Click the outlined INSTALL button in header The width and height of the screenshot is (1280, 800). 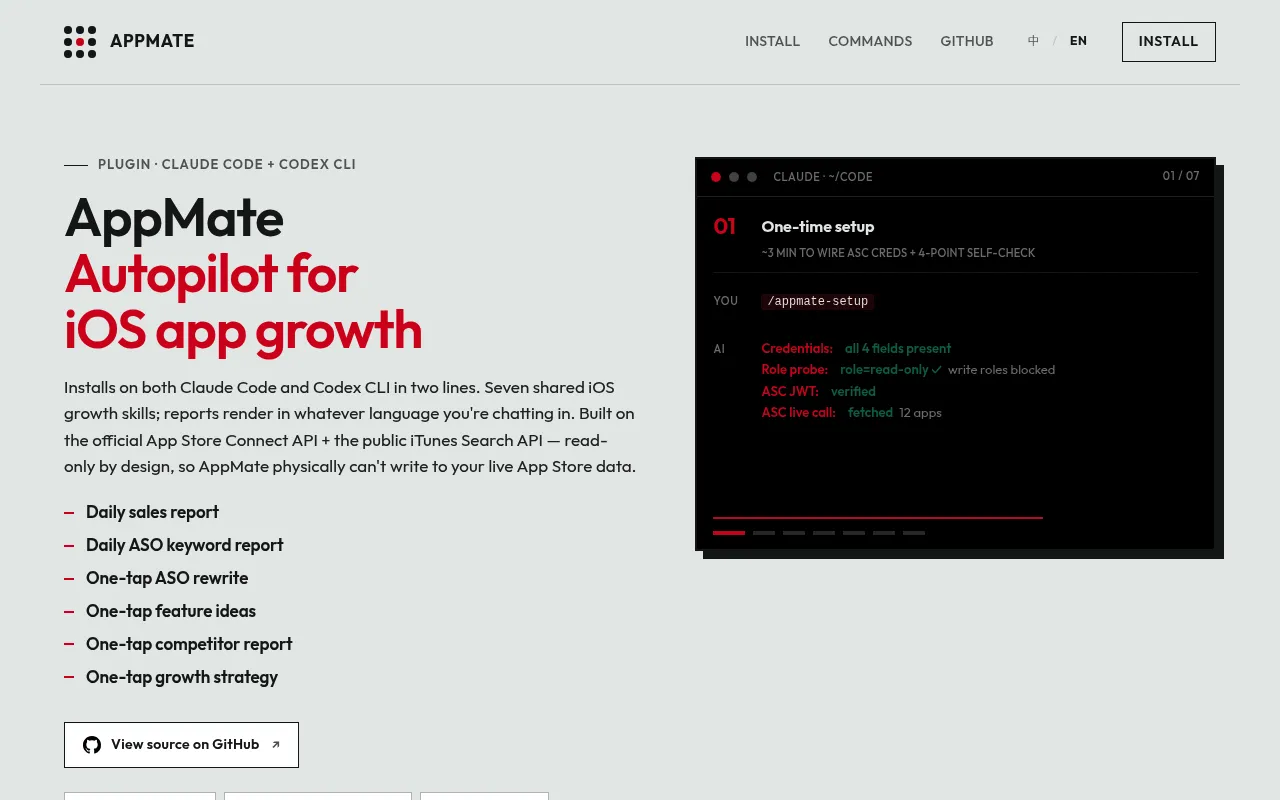pyautogui.click(x=1168, y=42)
